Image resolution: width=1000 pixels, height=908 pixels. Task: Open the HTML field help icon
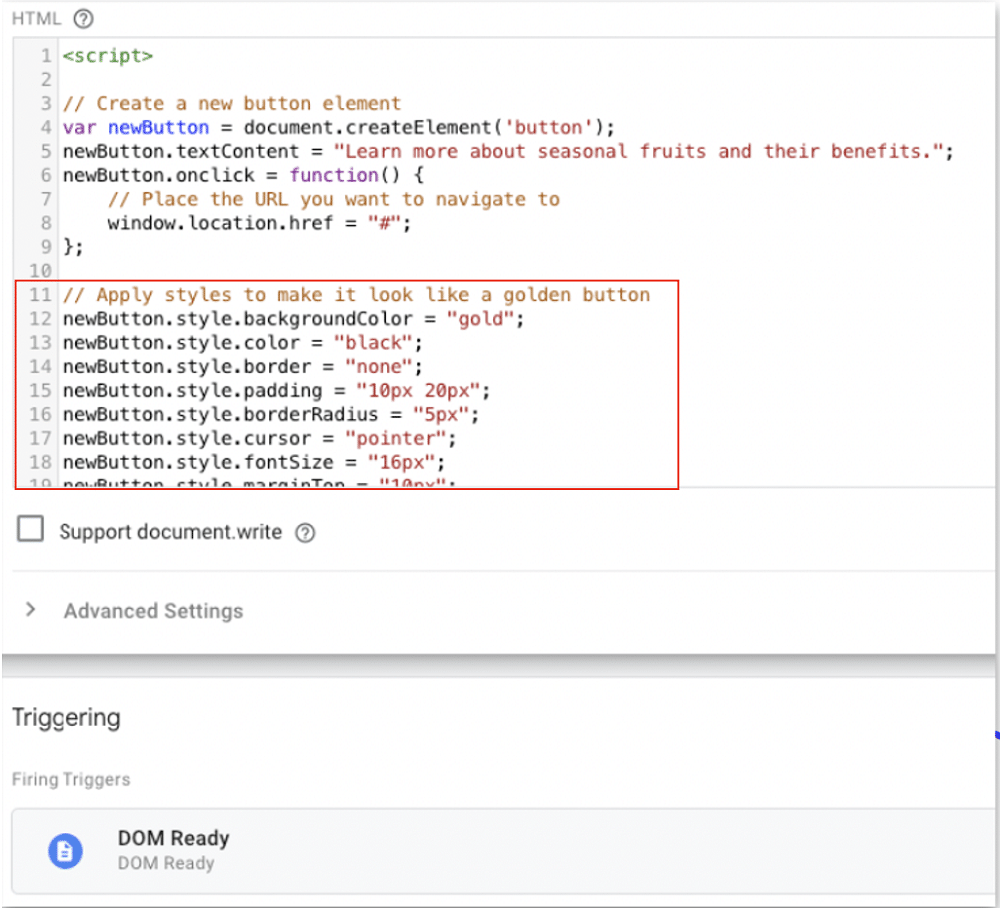coord(83,19)
